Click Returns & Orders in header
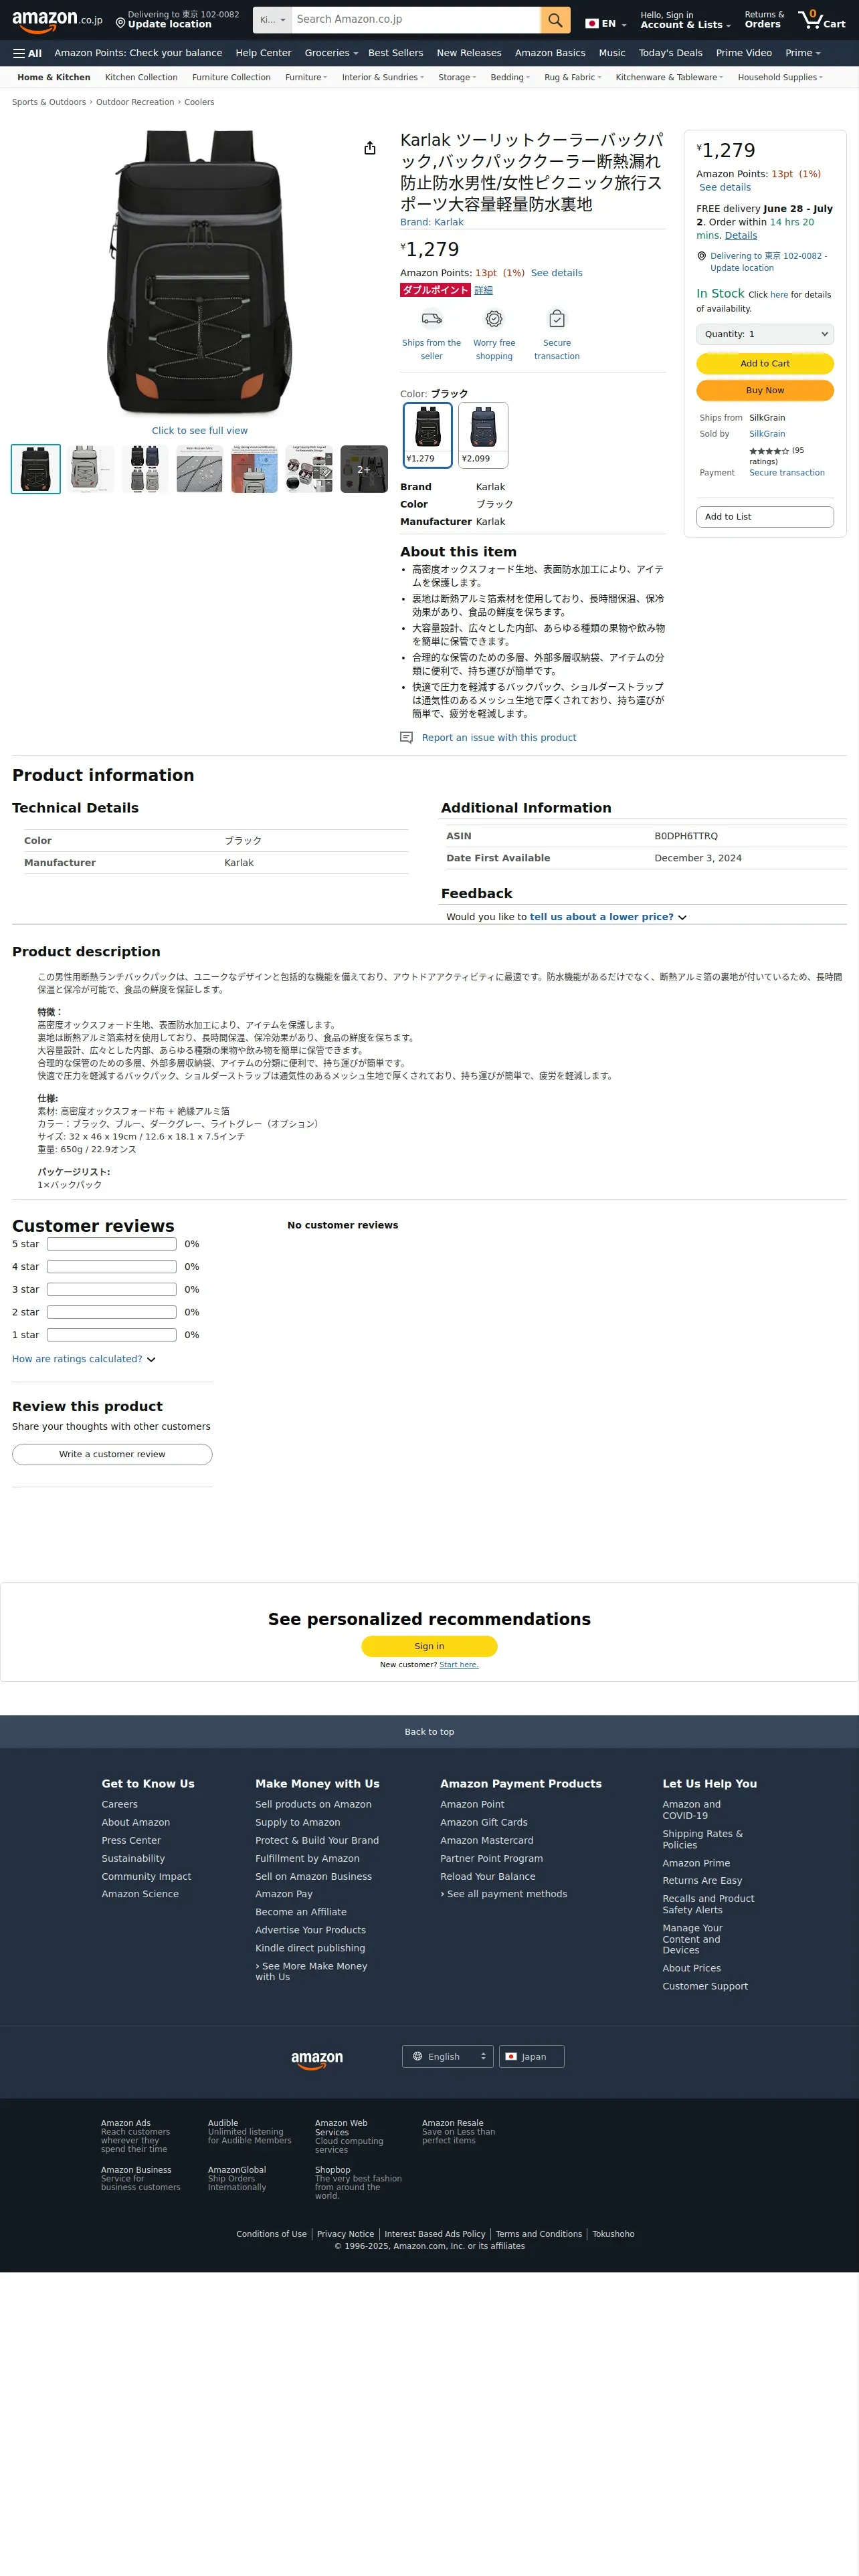 764,20
